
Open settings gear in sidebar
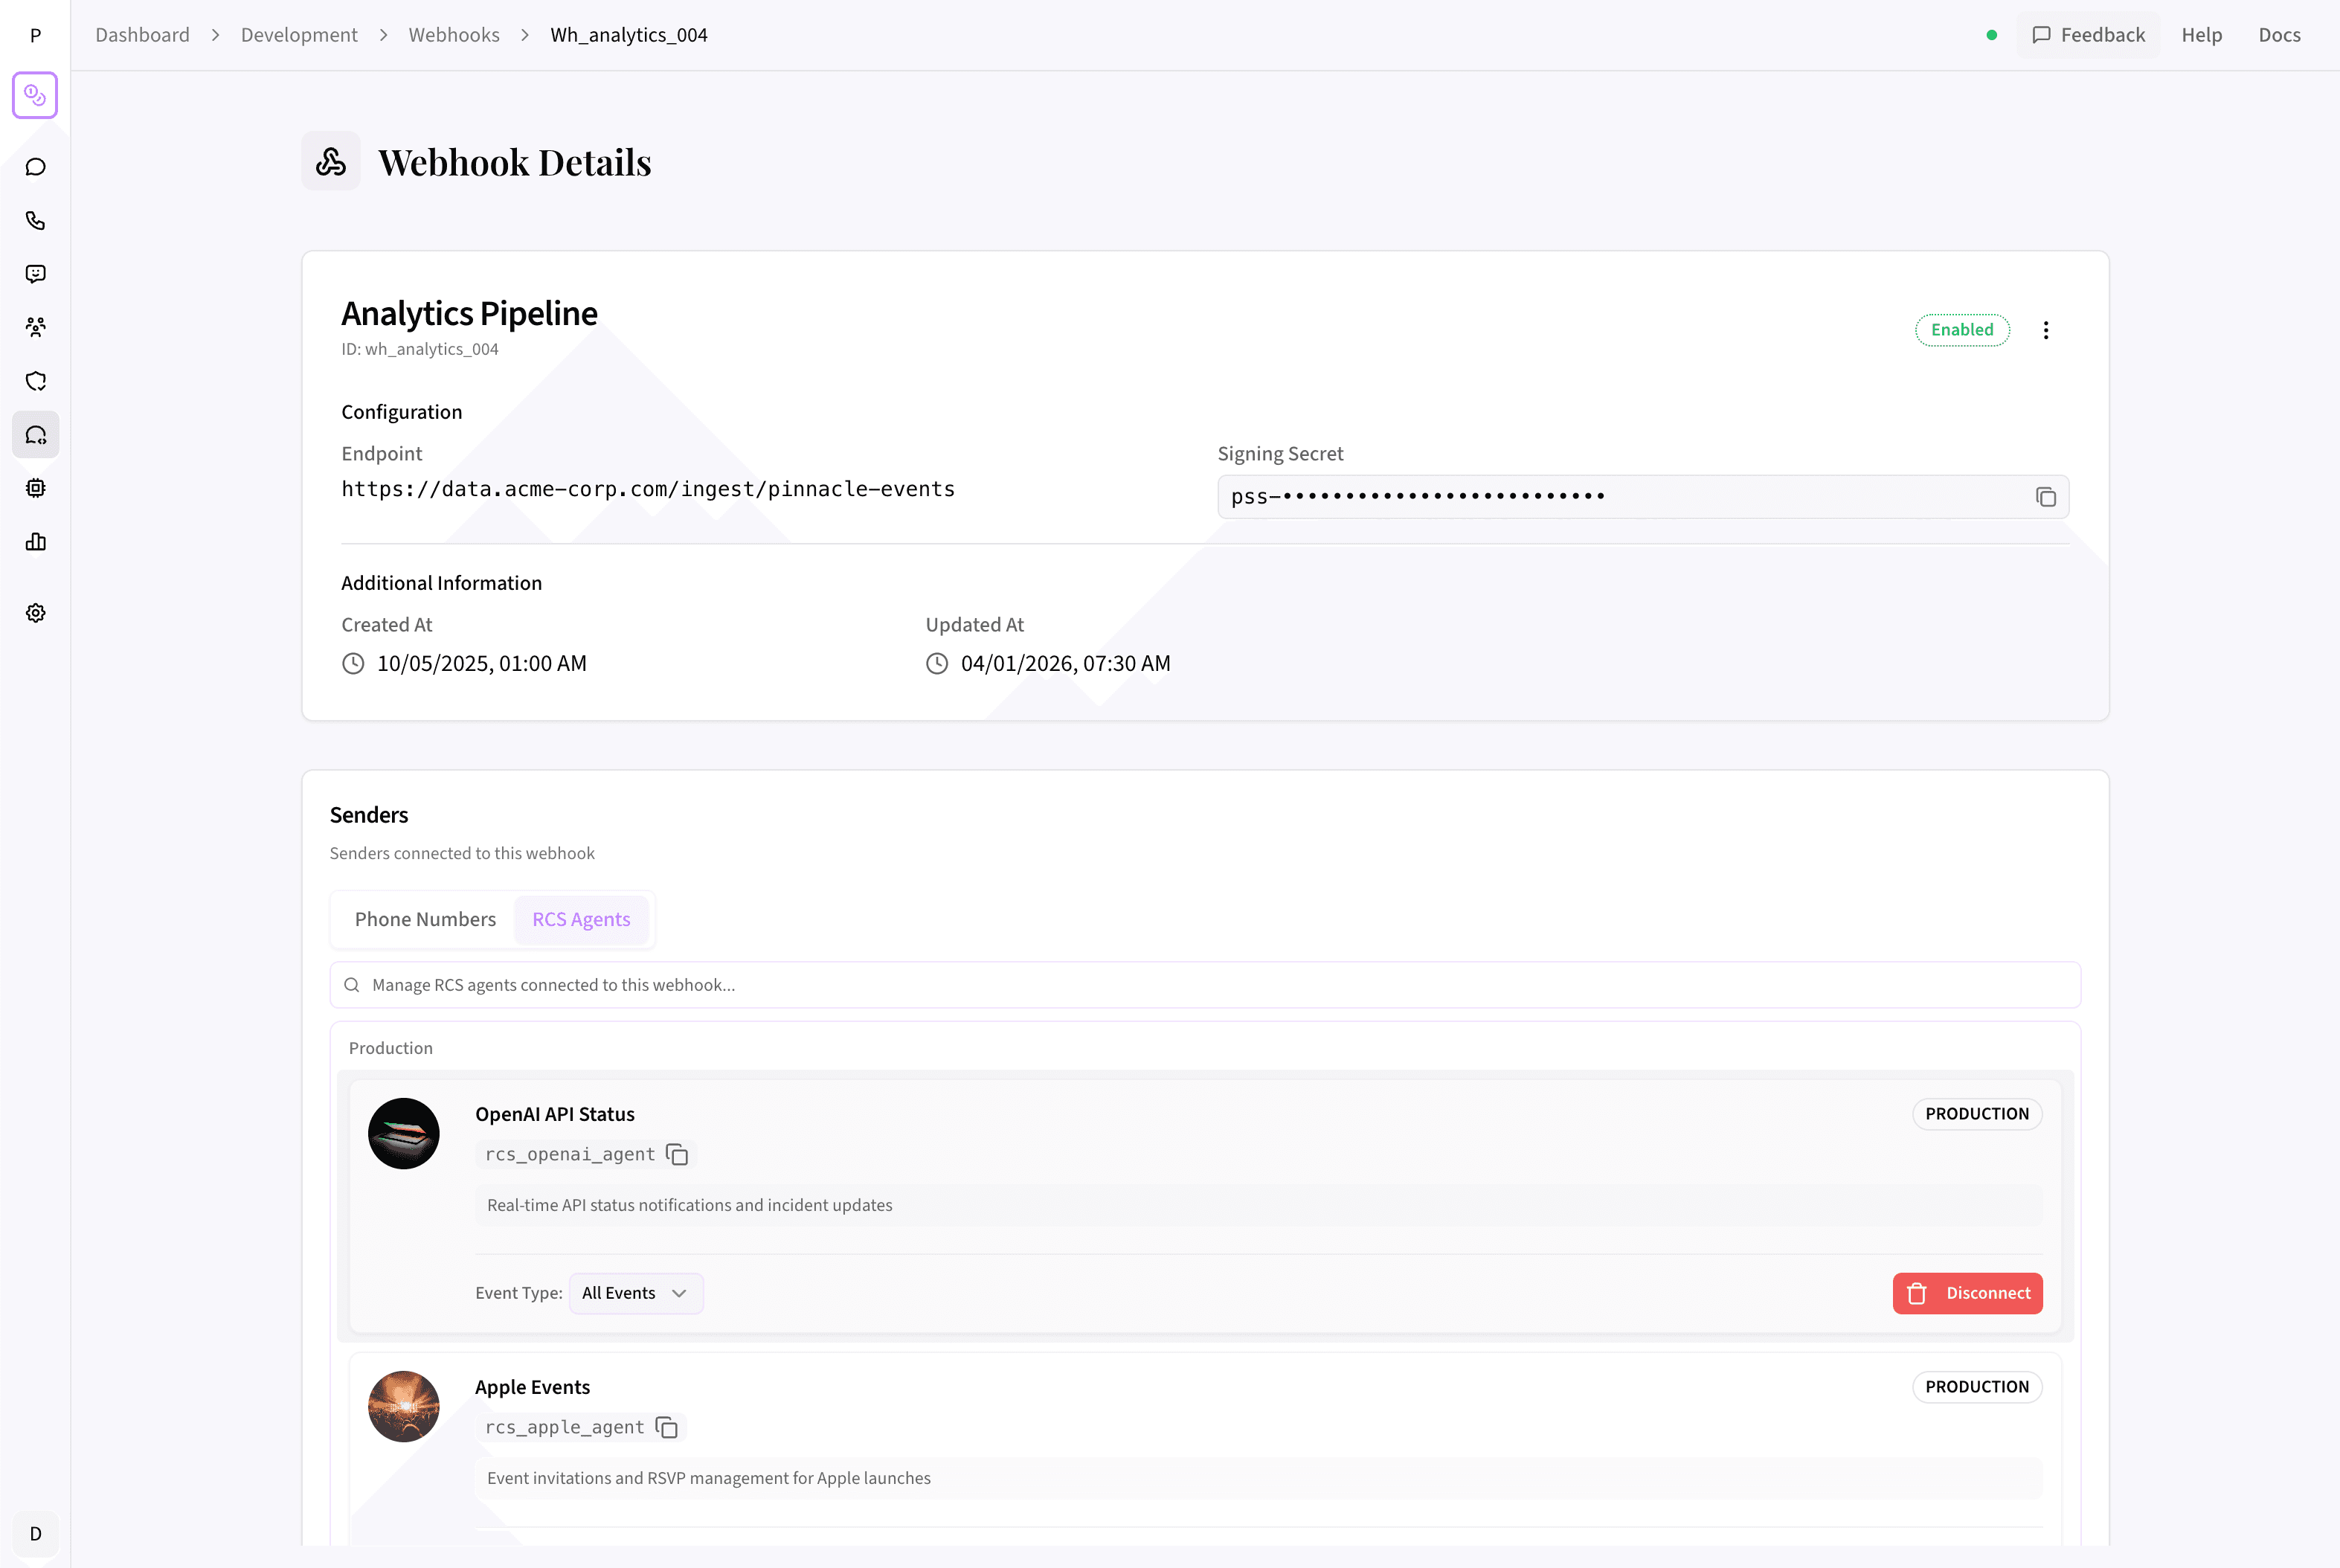pyautogui.click(x=35, y=612)
